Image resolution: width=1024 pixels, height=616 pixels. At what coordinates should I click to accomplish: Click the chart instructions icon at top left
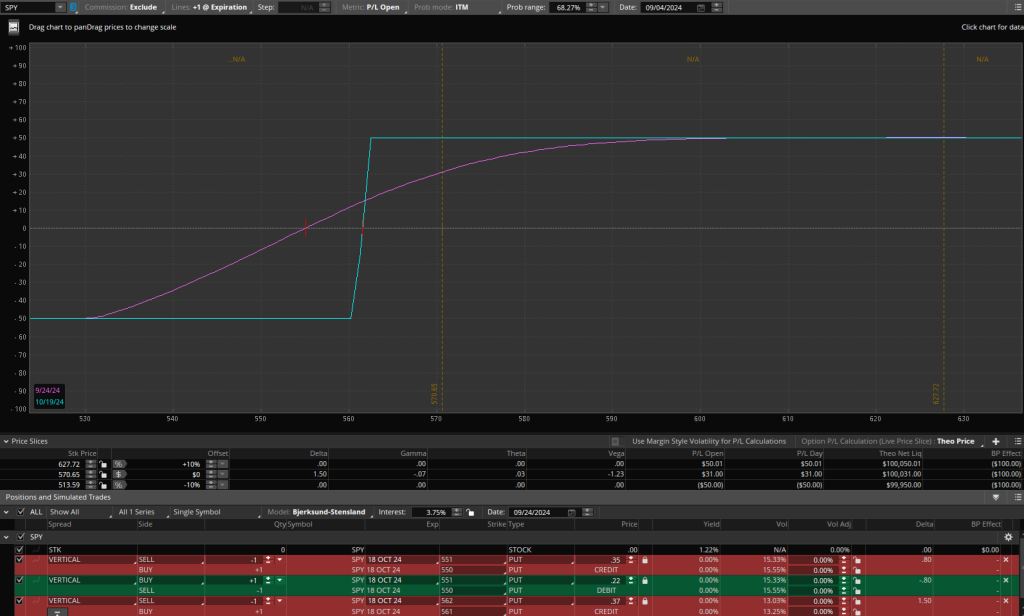click(x=13, y=27)
